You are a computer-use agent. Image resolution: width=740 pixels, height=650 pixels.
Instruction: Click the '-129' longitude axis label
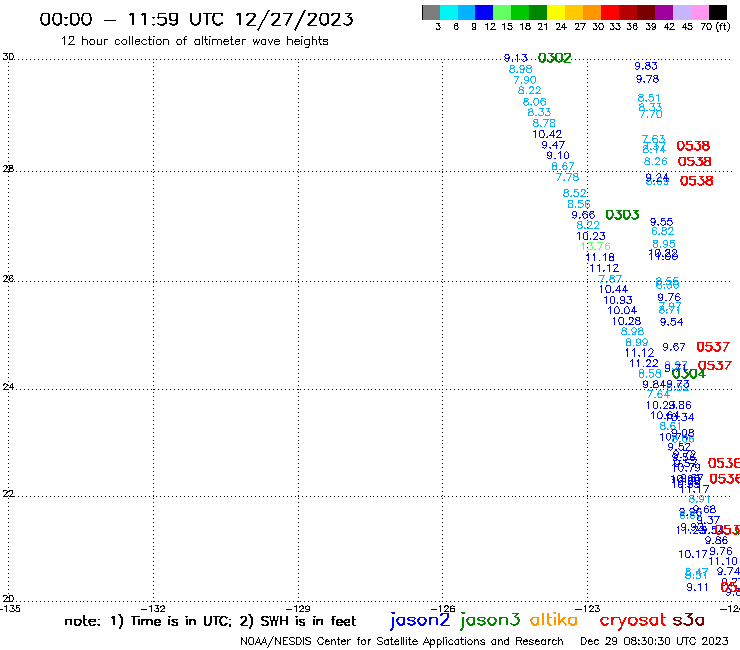click(298, 608)
